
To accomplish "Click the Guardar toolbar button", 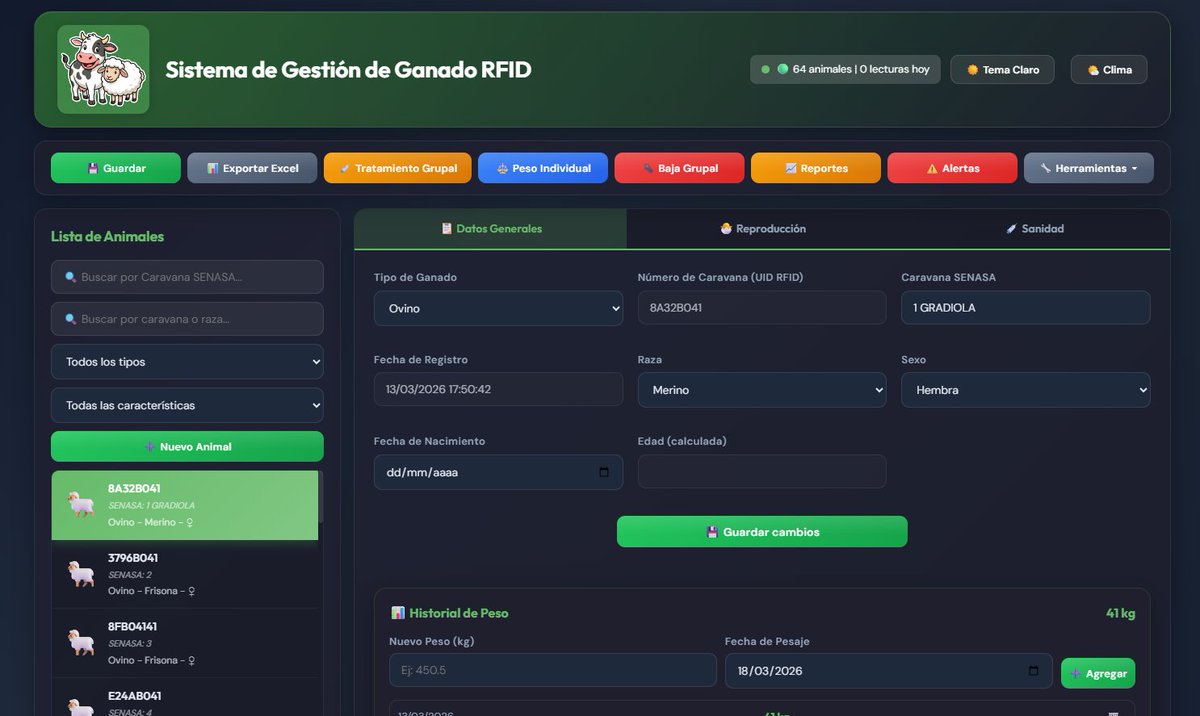I will 116,168.
